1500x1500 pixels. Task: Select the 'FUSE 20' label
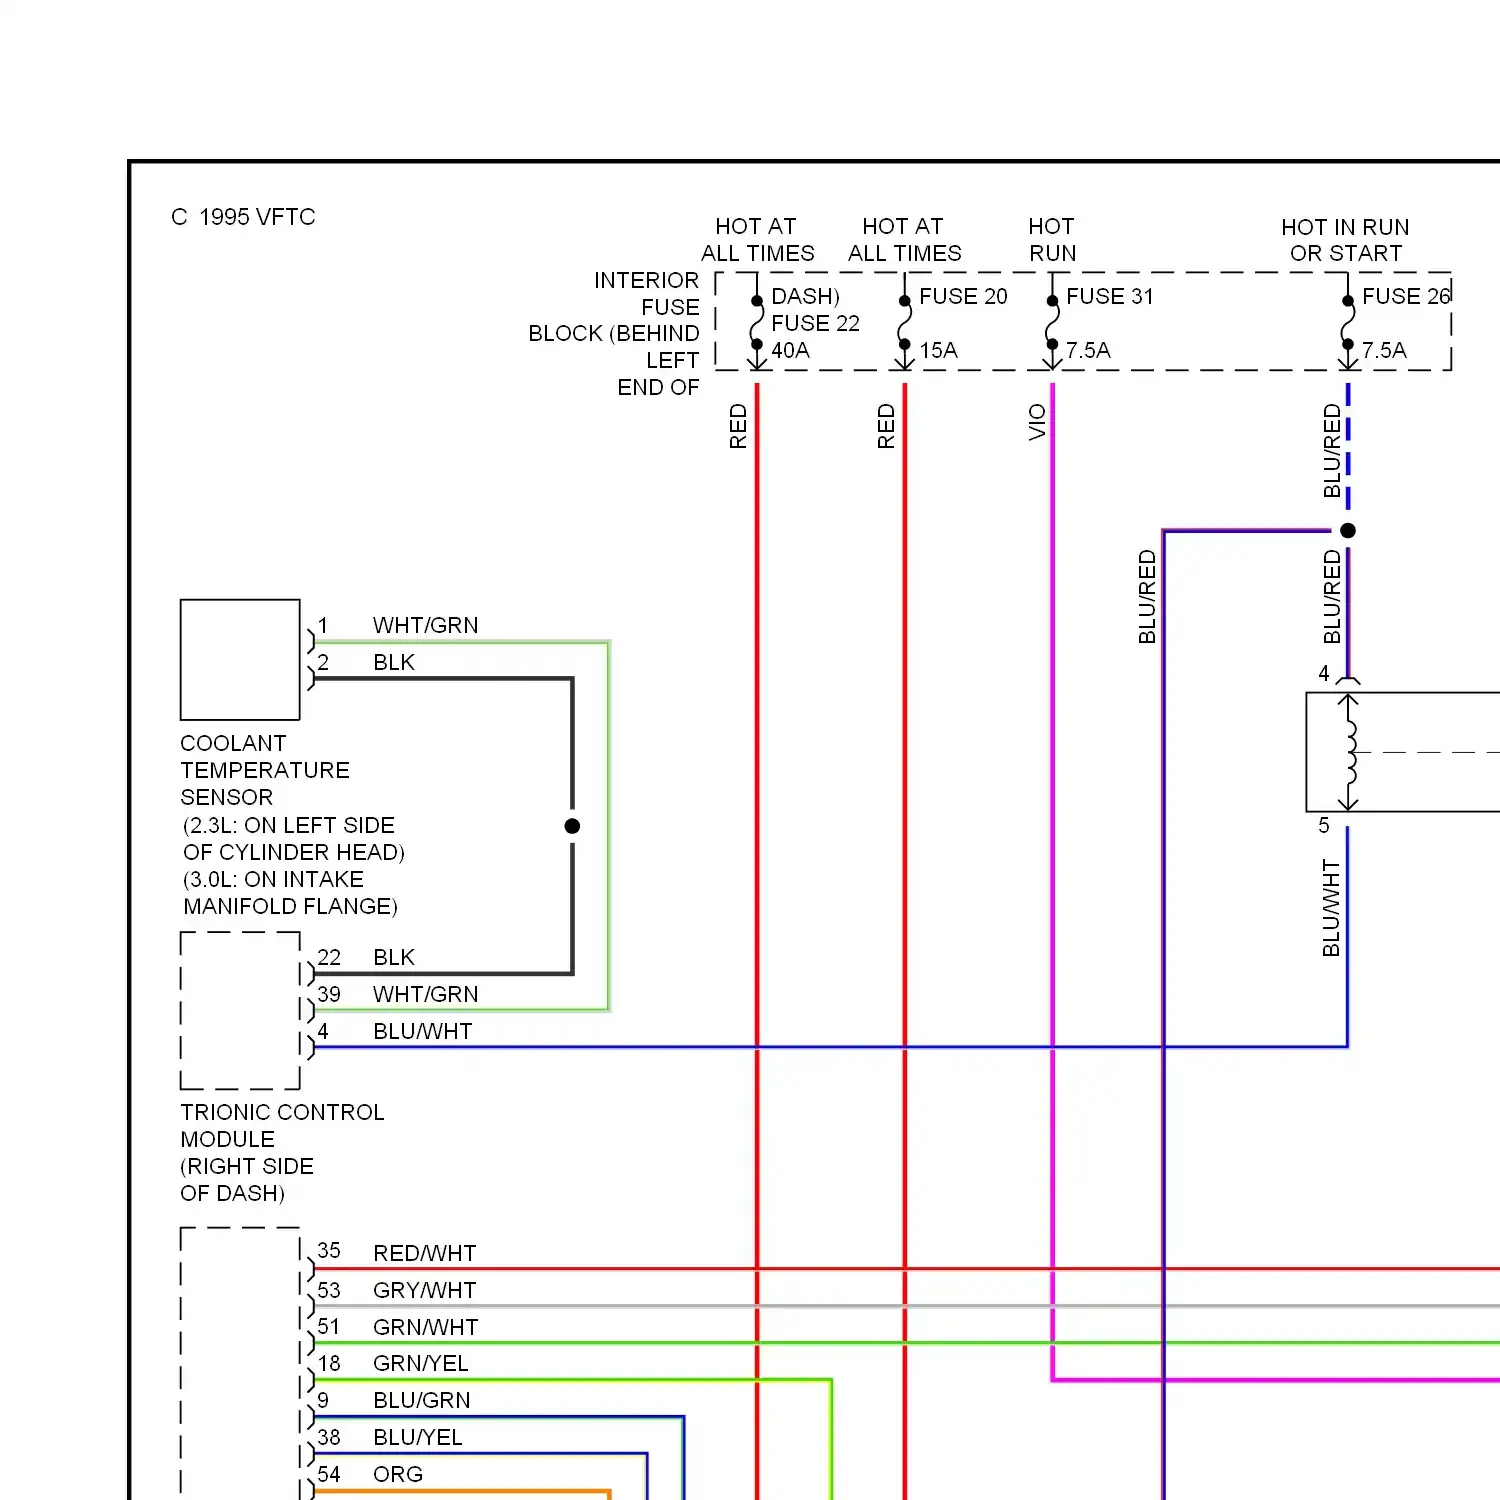963,296
